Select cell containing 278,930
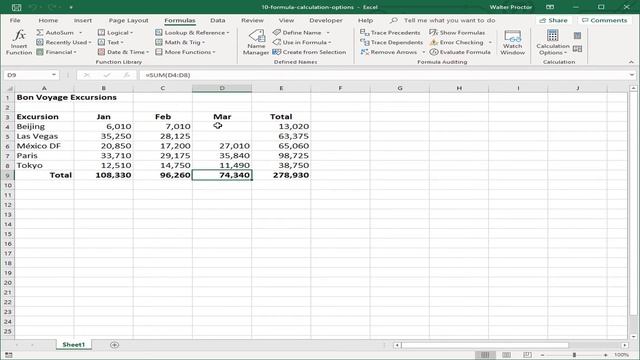Image resolution: width=640 pixels, height=360 pixels. (281, 175)
